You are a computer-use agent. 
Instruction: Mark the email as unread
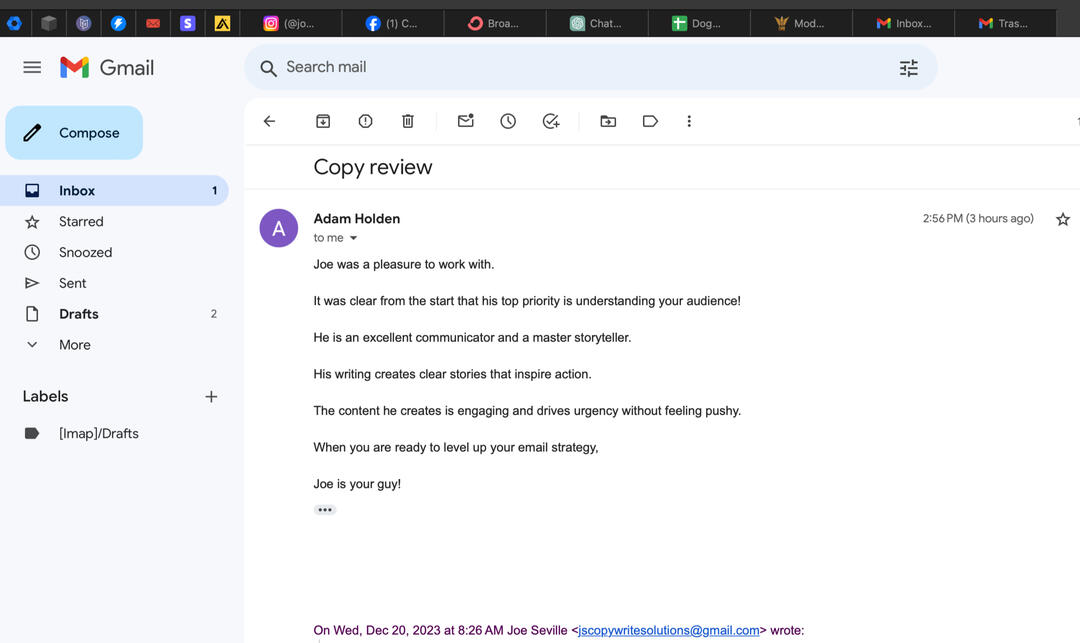click(x=465, y=121)
